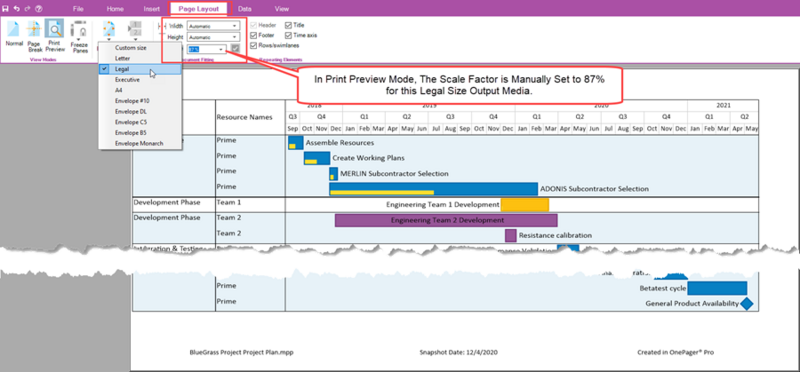This screenshot has width=800, height=372.
Task: Click the ADONIS Subcontractor Selection bar
Action: 433,189
